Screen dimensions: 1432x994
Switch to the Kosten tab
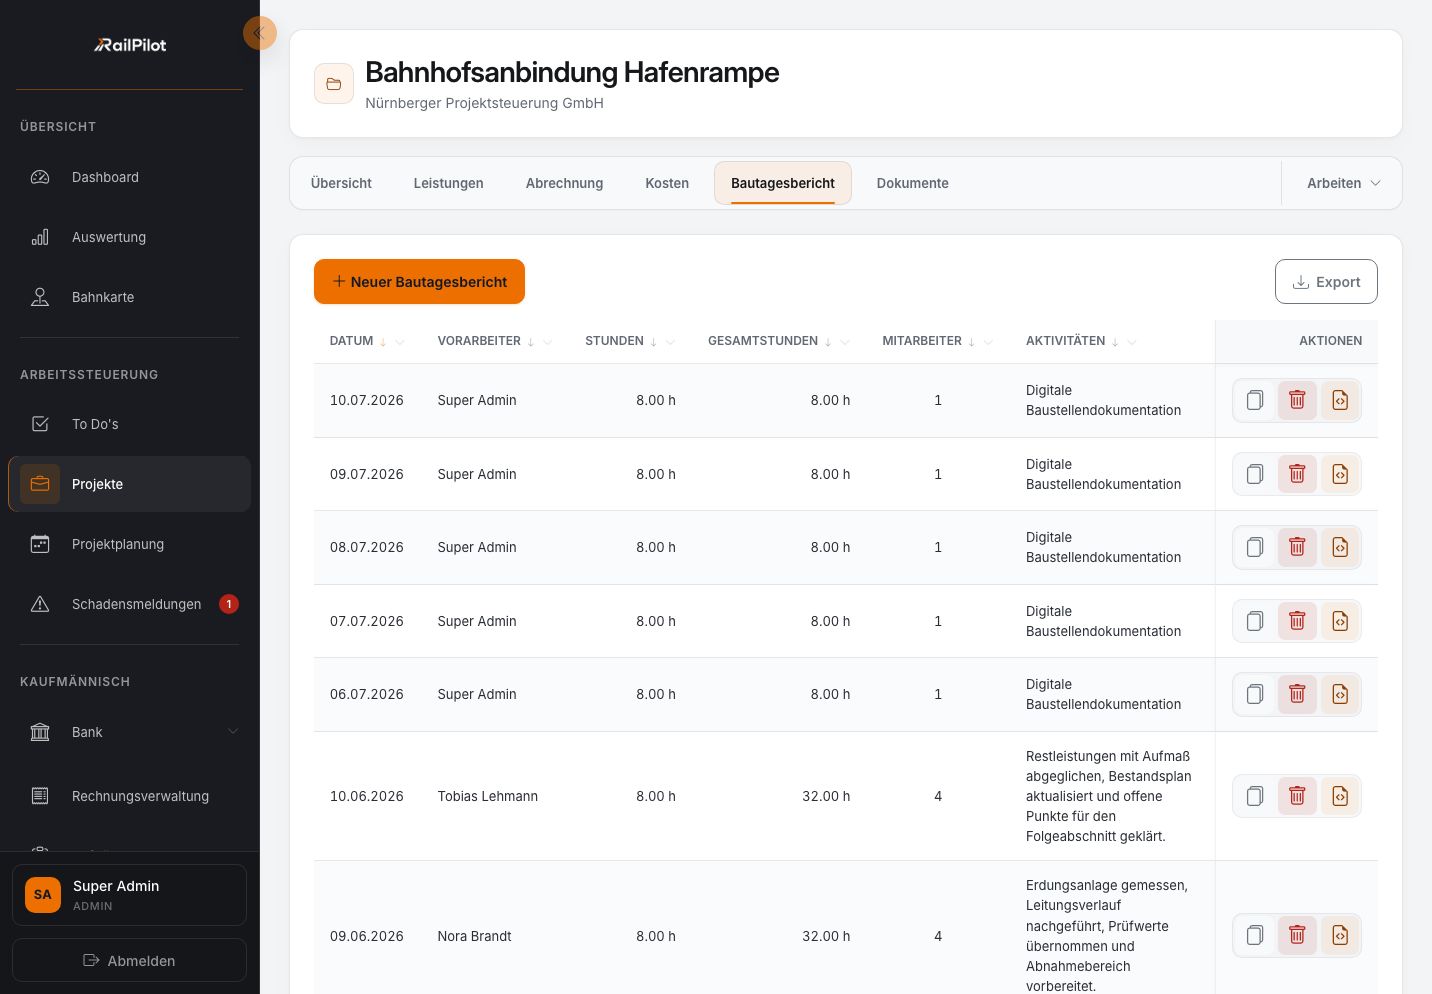coord(667,183)
